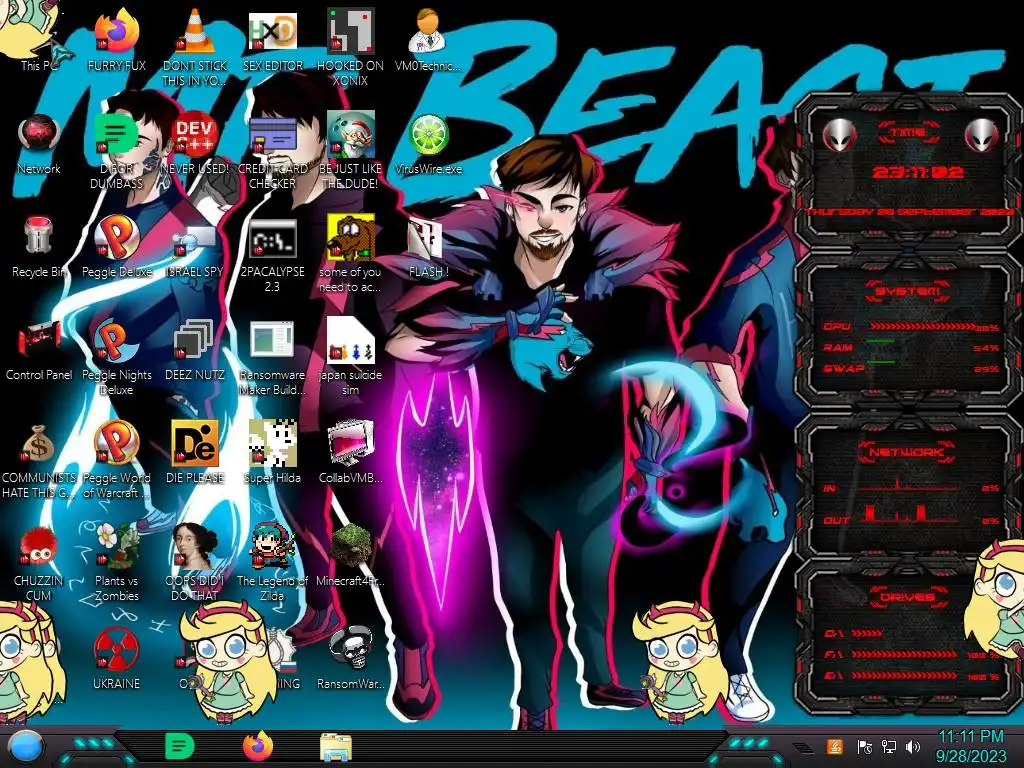The image size is (1024, 768).
Task: Click the TIME widget header
Action: [907, 133]
